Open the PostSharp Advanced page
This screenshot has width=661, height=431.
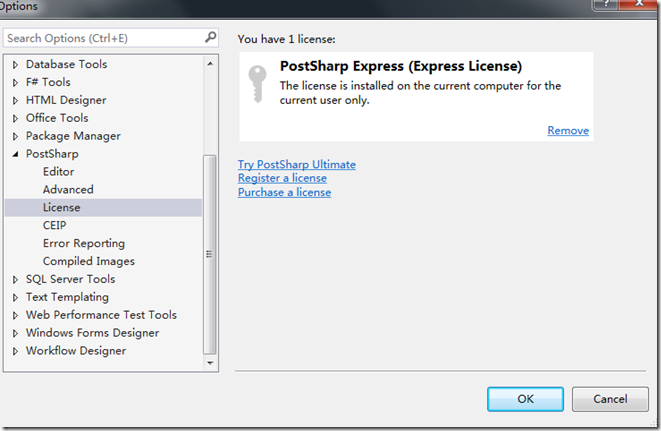click(68, 189)
